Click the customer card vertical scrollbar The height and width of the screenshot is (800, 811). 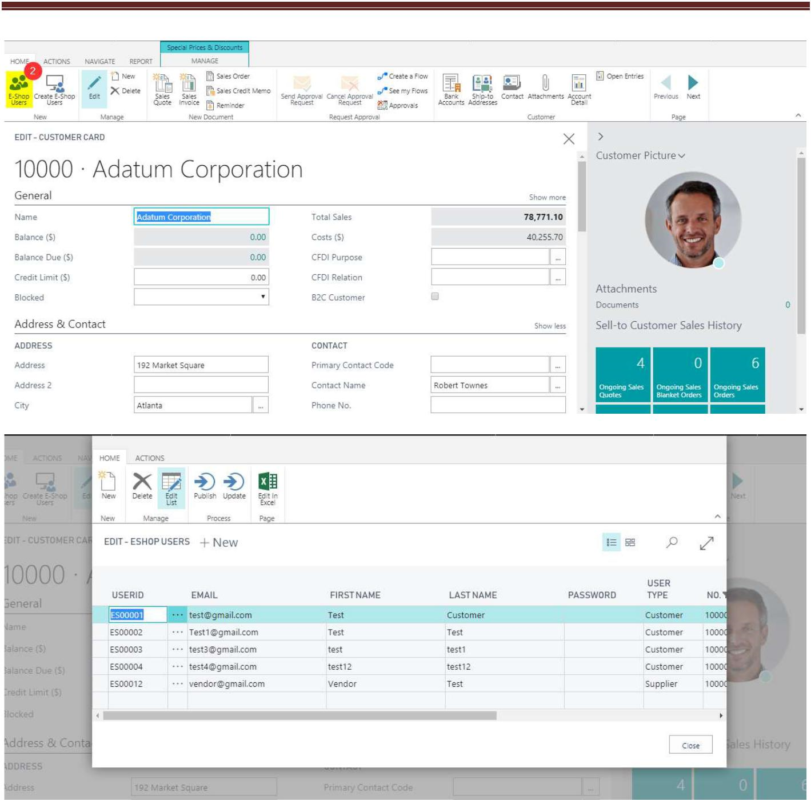point(582,196)
